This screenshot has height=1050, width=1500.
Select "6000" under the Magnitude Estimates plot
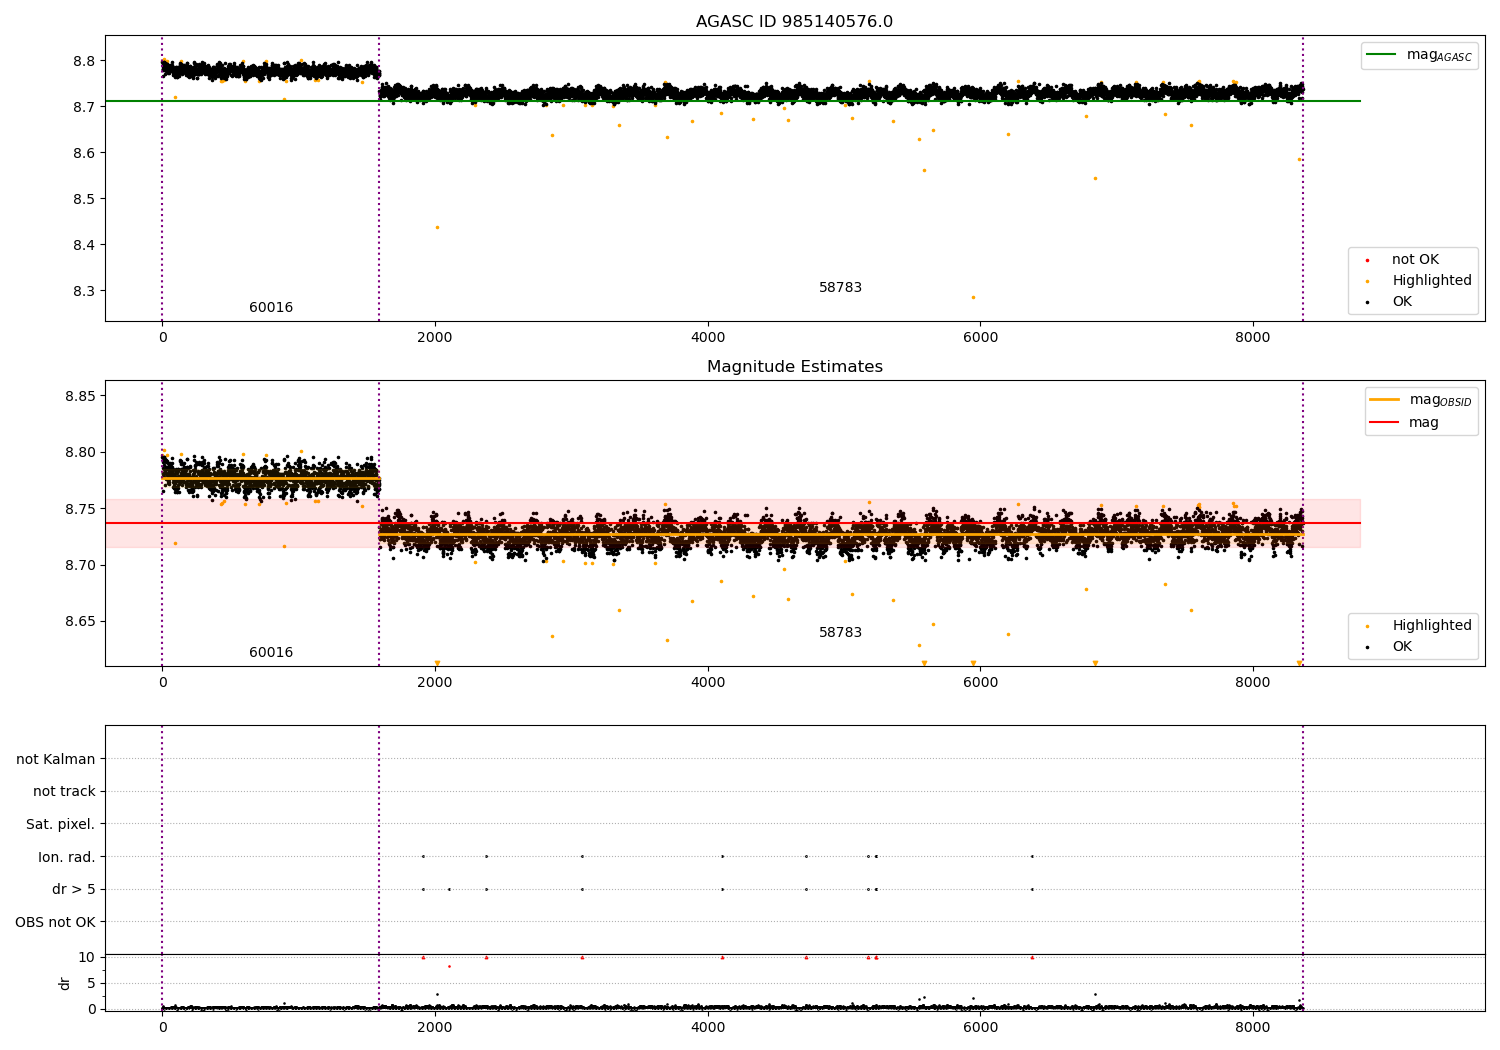coord(980,683)
